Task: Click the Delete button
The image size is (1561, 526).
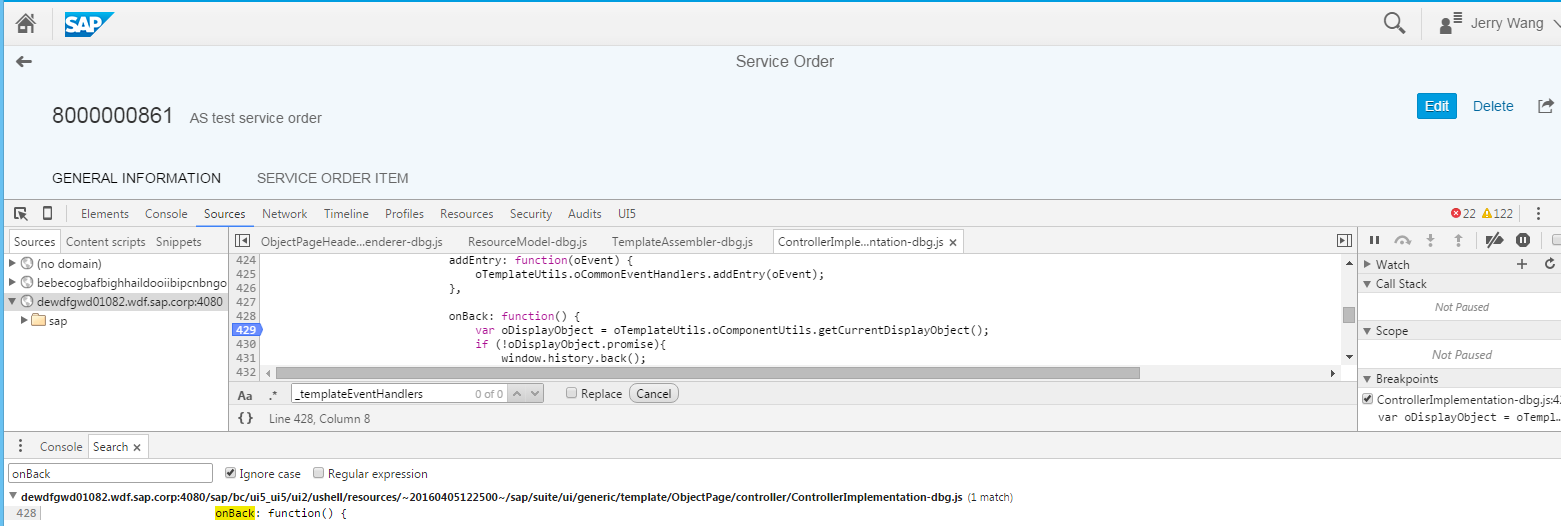Action: pyautogui.click(x=1493, y=106)
